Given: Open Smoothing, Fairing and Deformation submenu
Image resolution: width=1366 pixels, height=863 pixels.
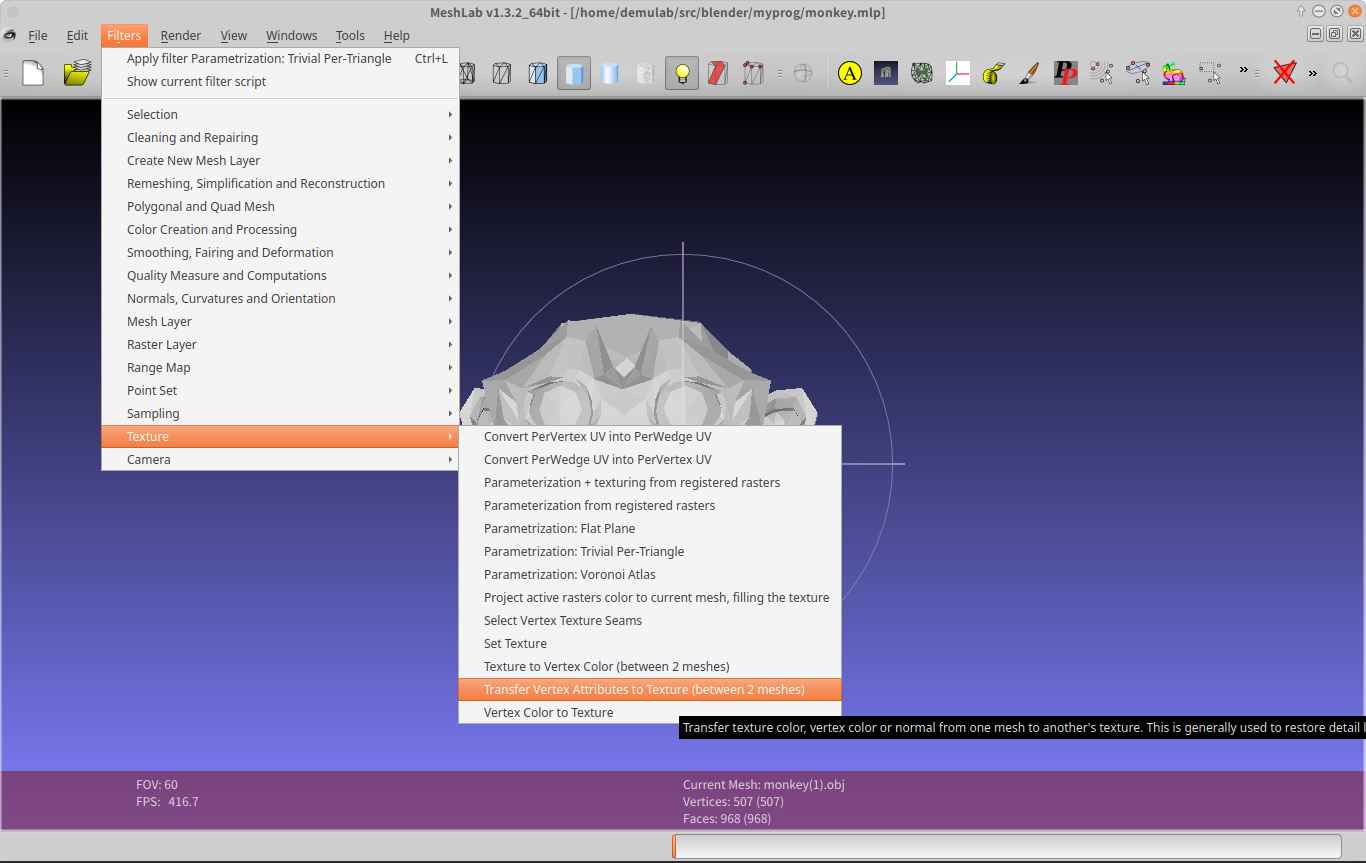Looking at the screenshot, I should pyautogui.click(x=280, y=252).
